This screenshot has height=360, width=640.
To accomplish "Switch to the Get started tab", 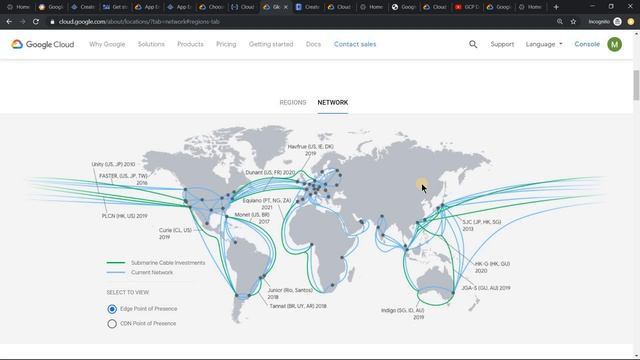I will pyautogui.click(x=116, y=7).
